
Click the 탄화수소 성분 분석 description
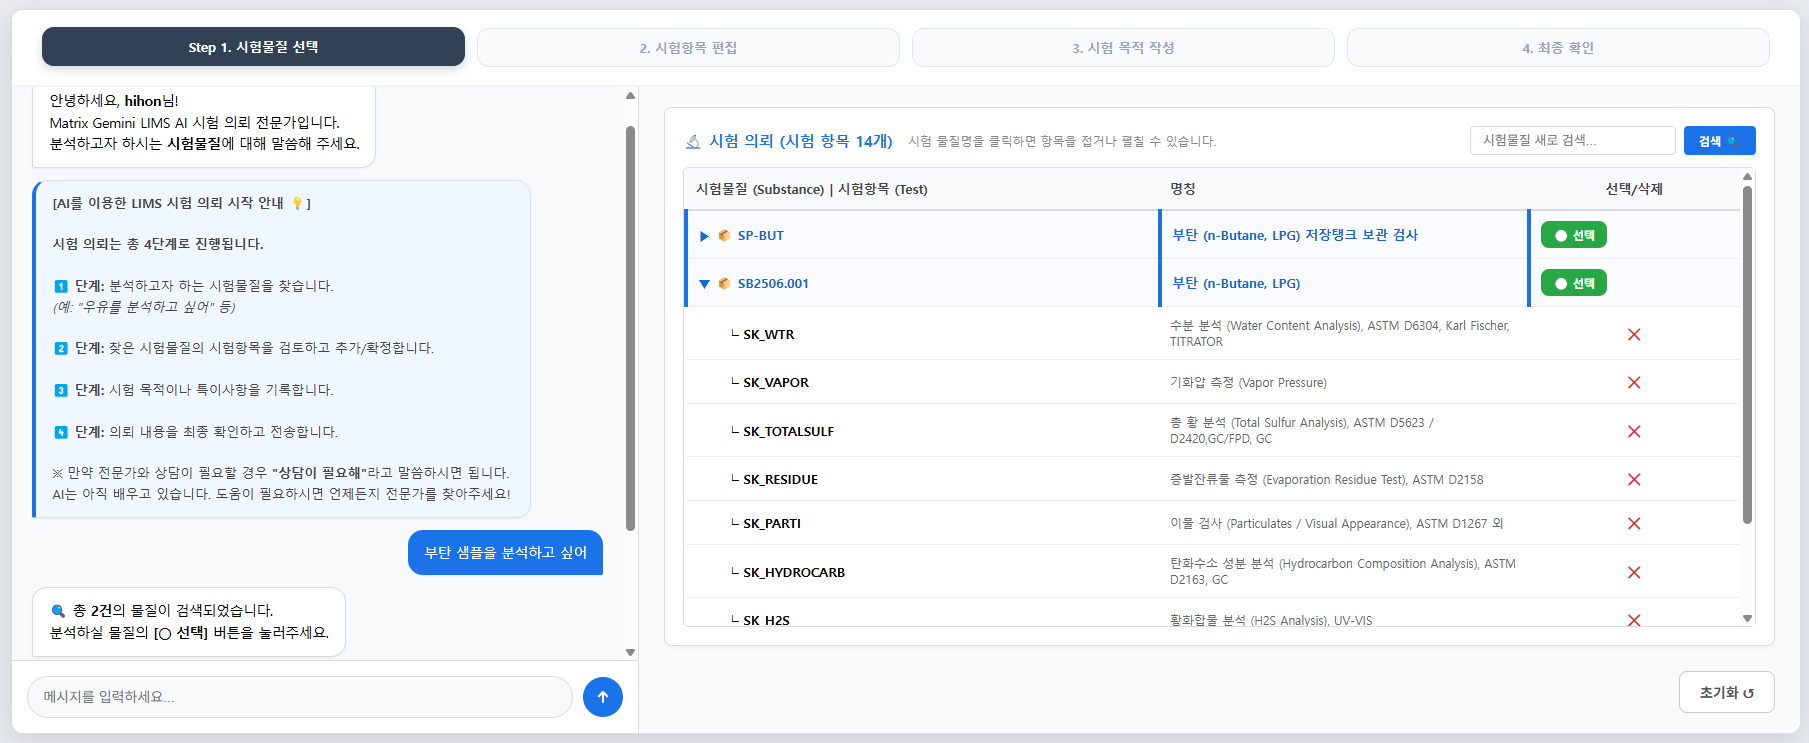[1343, 572]
